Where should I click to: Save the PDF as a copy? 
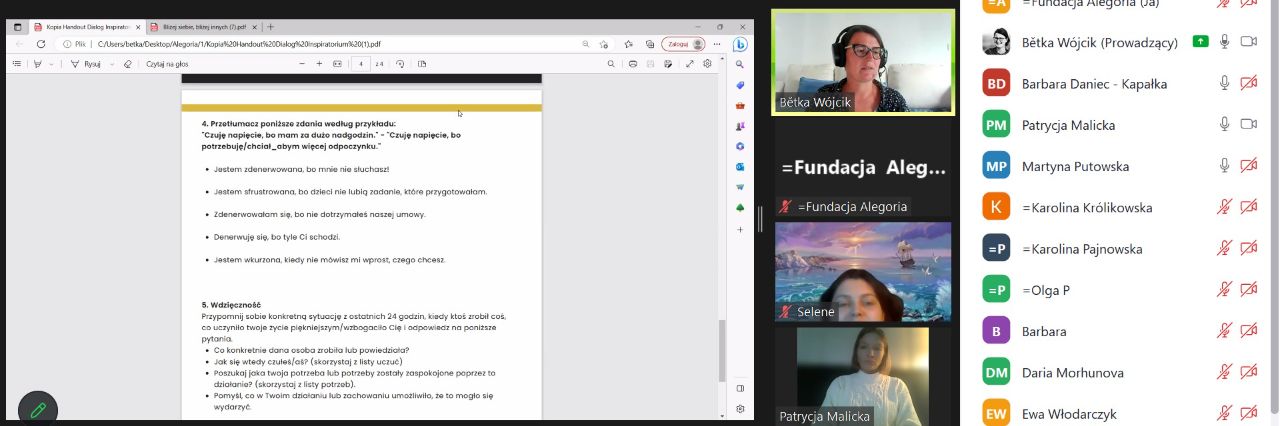[x=667, y=63]
